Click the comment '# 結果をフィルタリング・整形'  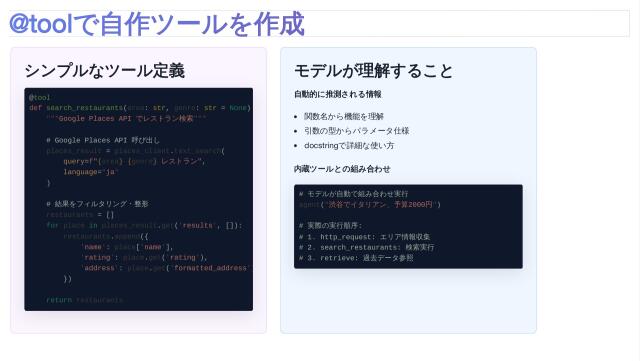tap(97, 204)
